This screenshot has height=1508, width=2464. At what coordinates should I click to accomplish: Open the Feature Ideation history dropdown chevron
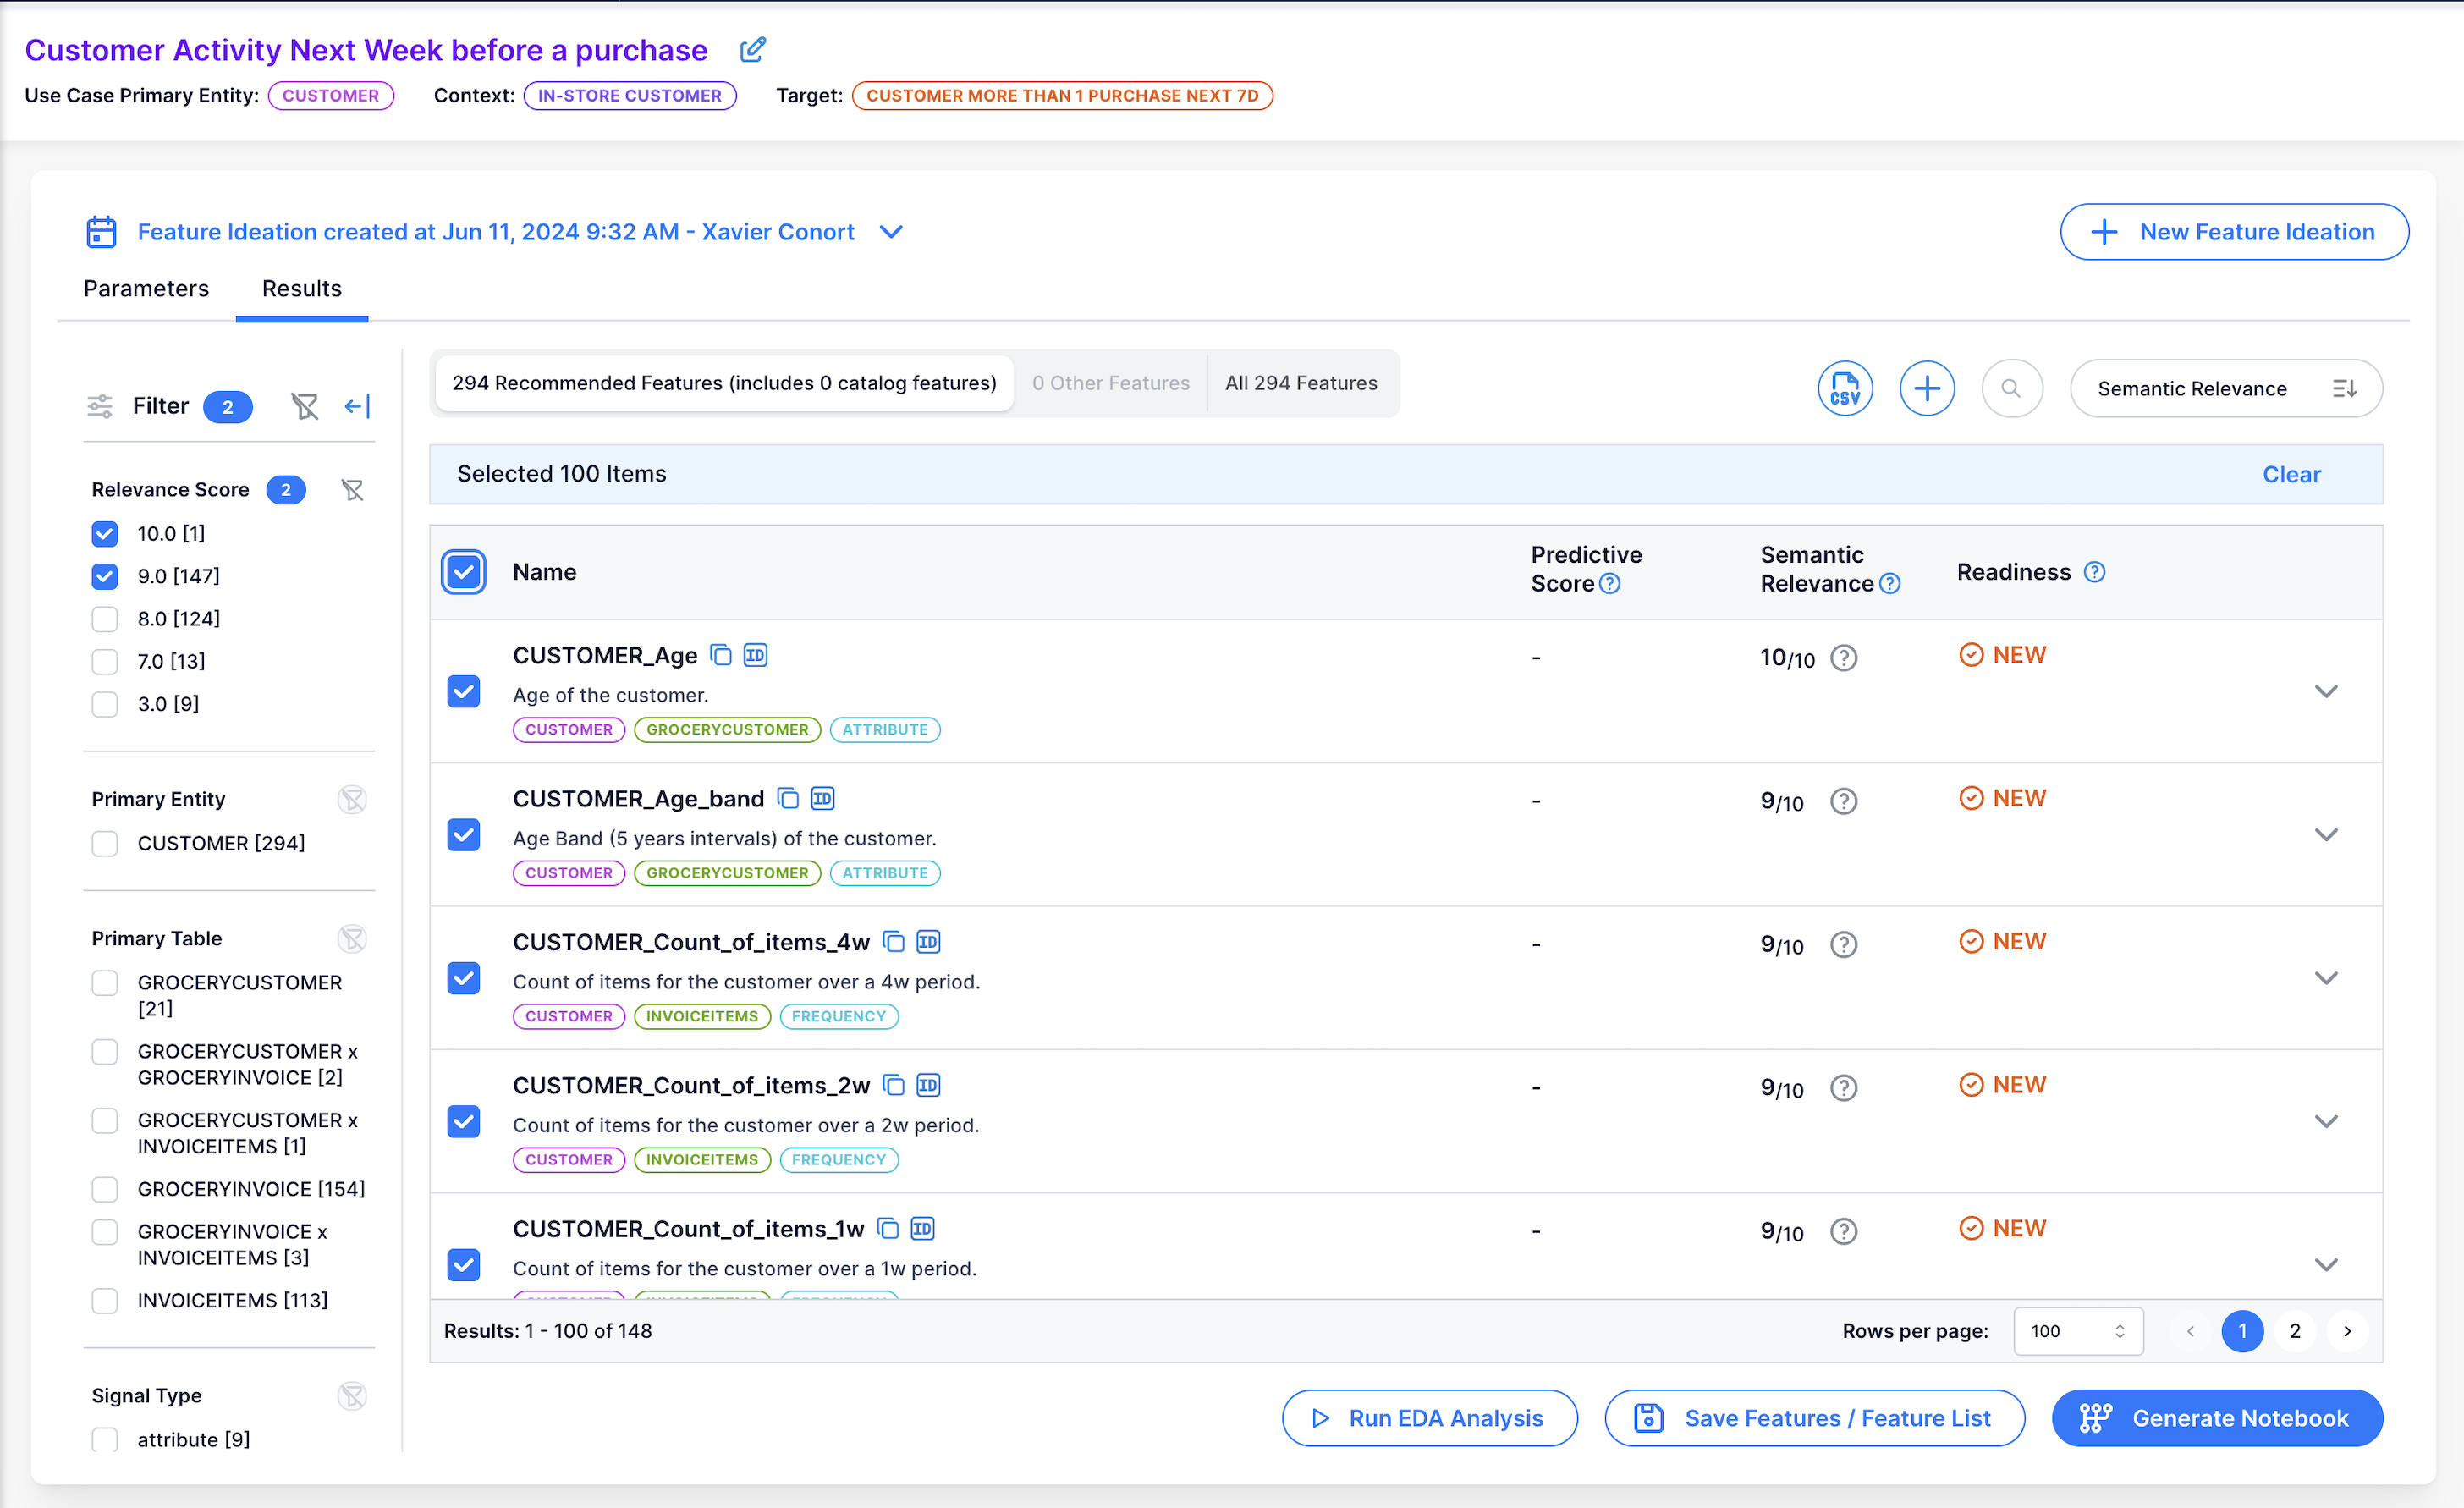coord(891,232)
